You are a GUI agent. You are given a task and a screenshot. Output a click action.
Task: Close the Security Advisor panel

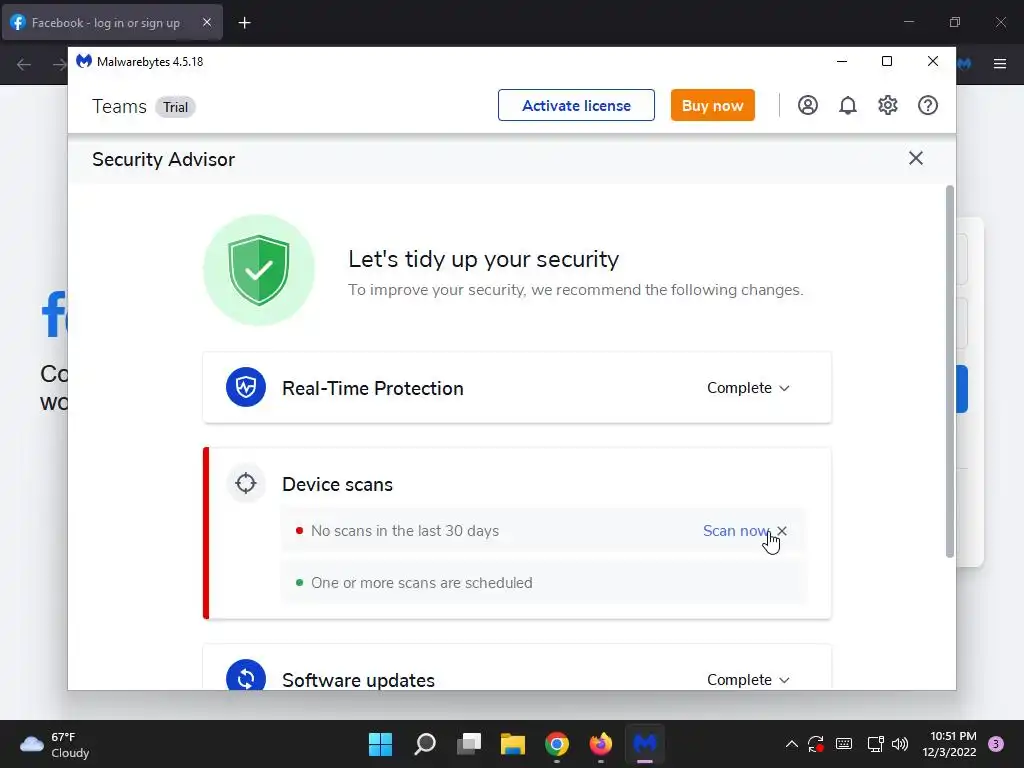(x=916, y=158)
